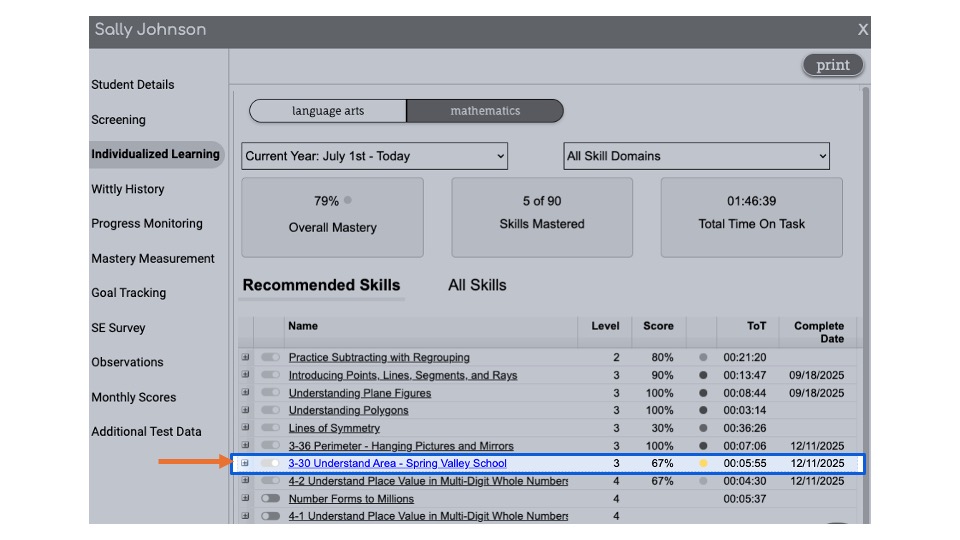Toggle the switch for 3-30 Understand Area
Viewport: 960px width, 540px height.
click(270, 463)
